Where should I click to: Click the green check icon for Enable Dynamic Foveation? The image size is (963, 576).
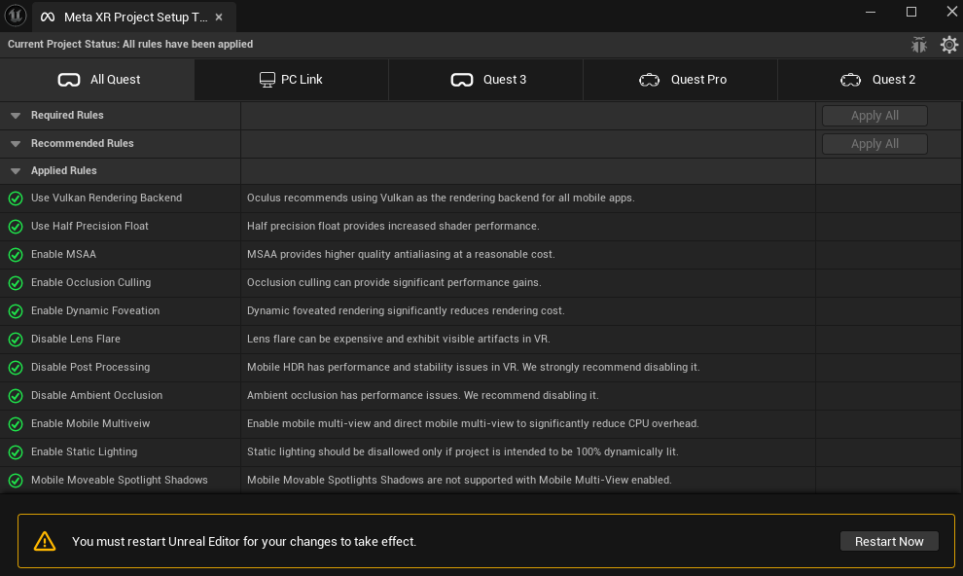pyautogui.click(x=15, y=311)
